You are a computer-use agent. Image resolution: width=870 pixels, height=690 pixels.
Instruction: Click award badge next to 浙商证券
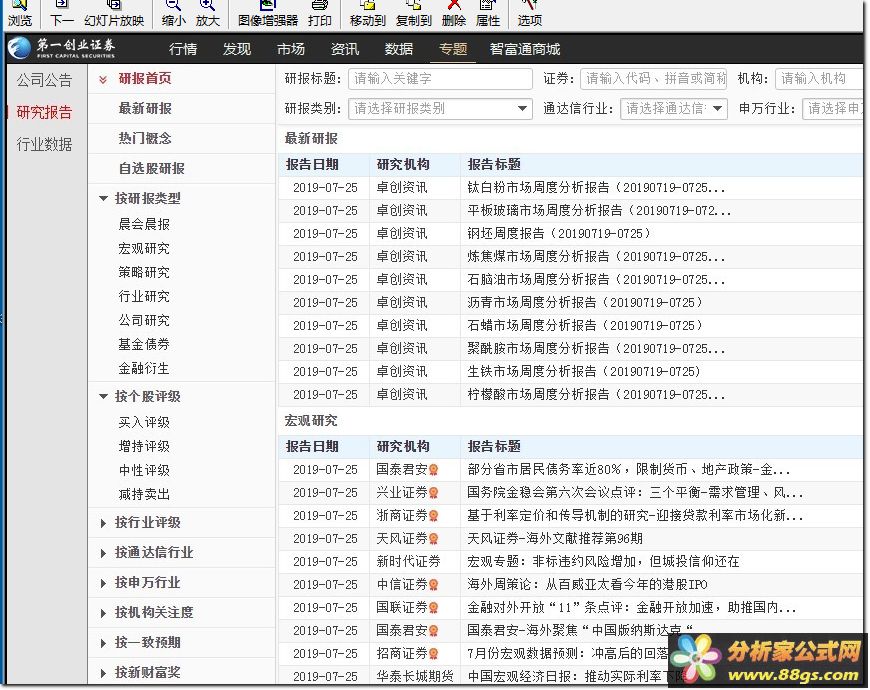434,516
